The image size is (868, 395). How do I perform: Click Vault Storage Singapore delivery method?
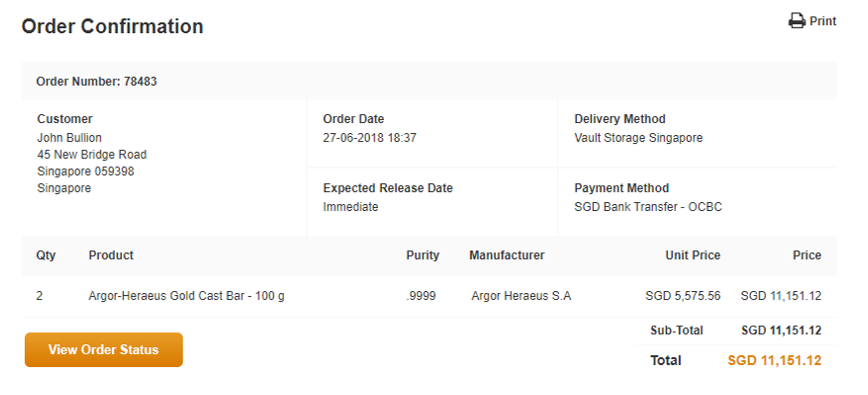638,138
